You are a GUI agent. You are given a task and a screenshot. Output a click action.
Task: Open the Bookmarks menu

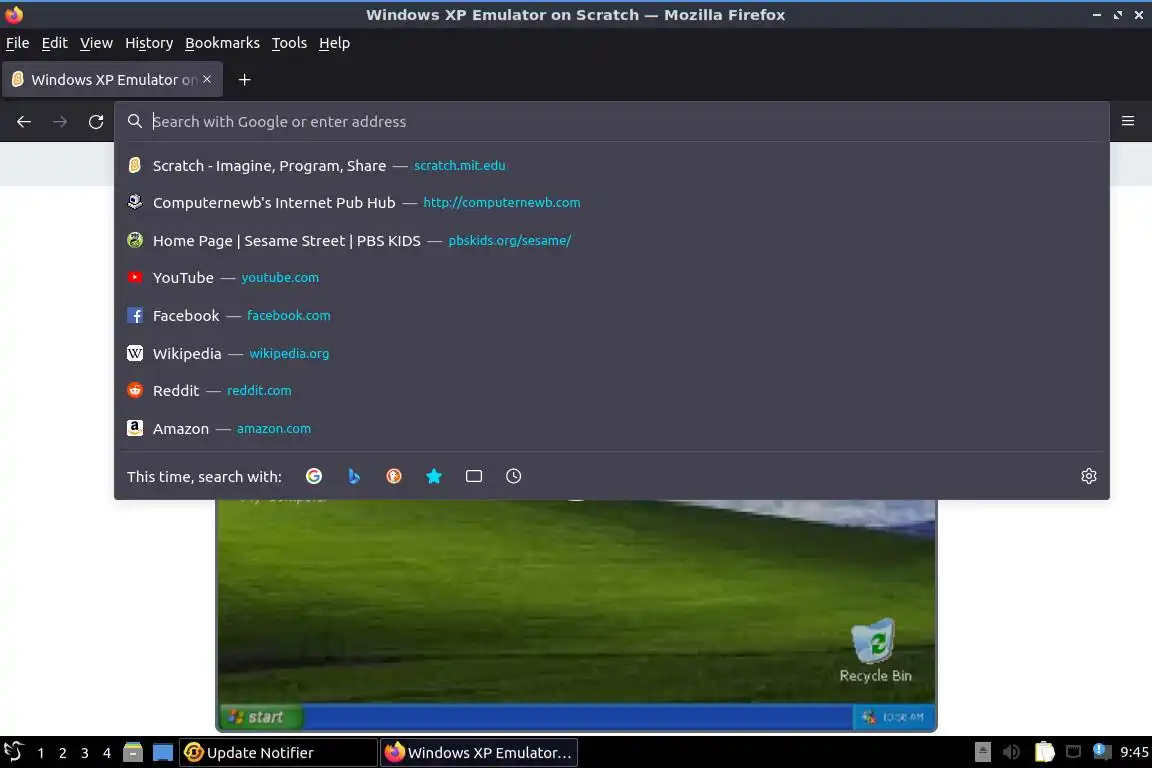click(222, 43)
